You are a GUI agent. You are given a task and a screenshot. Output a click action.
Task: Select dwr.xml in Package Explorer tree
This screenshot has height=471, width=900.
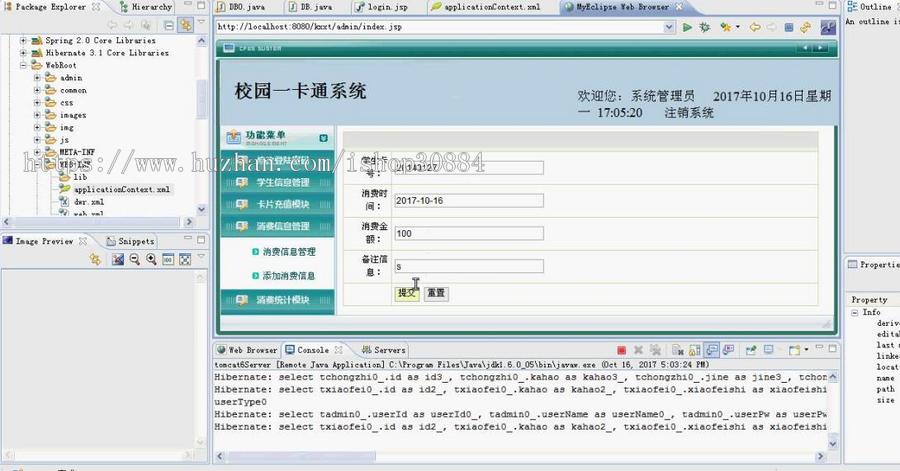tap(88, 202)
